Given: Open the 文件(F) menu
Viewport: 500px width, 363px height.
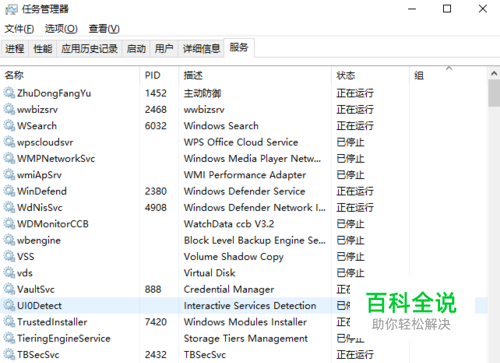Looking at the screenshot, I should (19, 29).
